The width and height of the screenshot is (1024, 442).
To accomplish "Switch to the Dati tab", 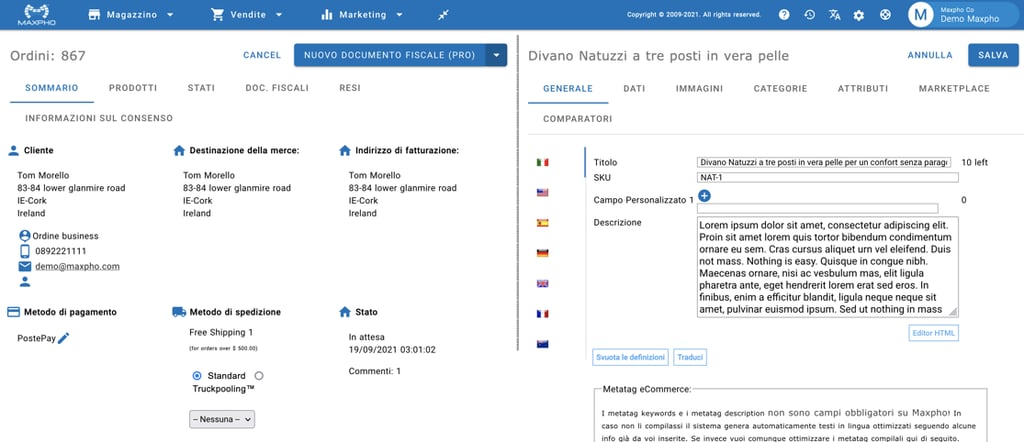I will click(634, 88).
